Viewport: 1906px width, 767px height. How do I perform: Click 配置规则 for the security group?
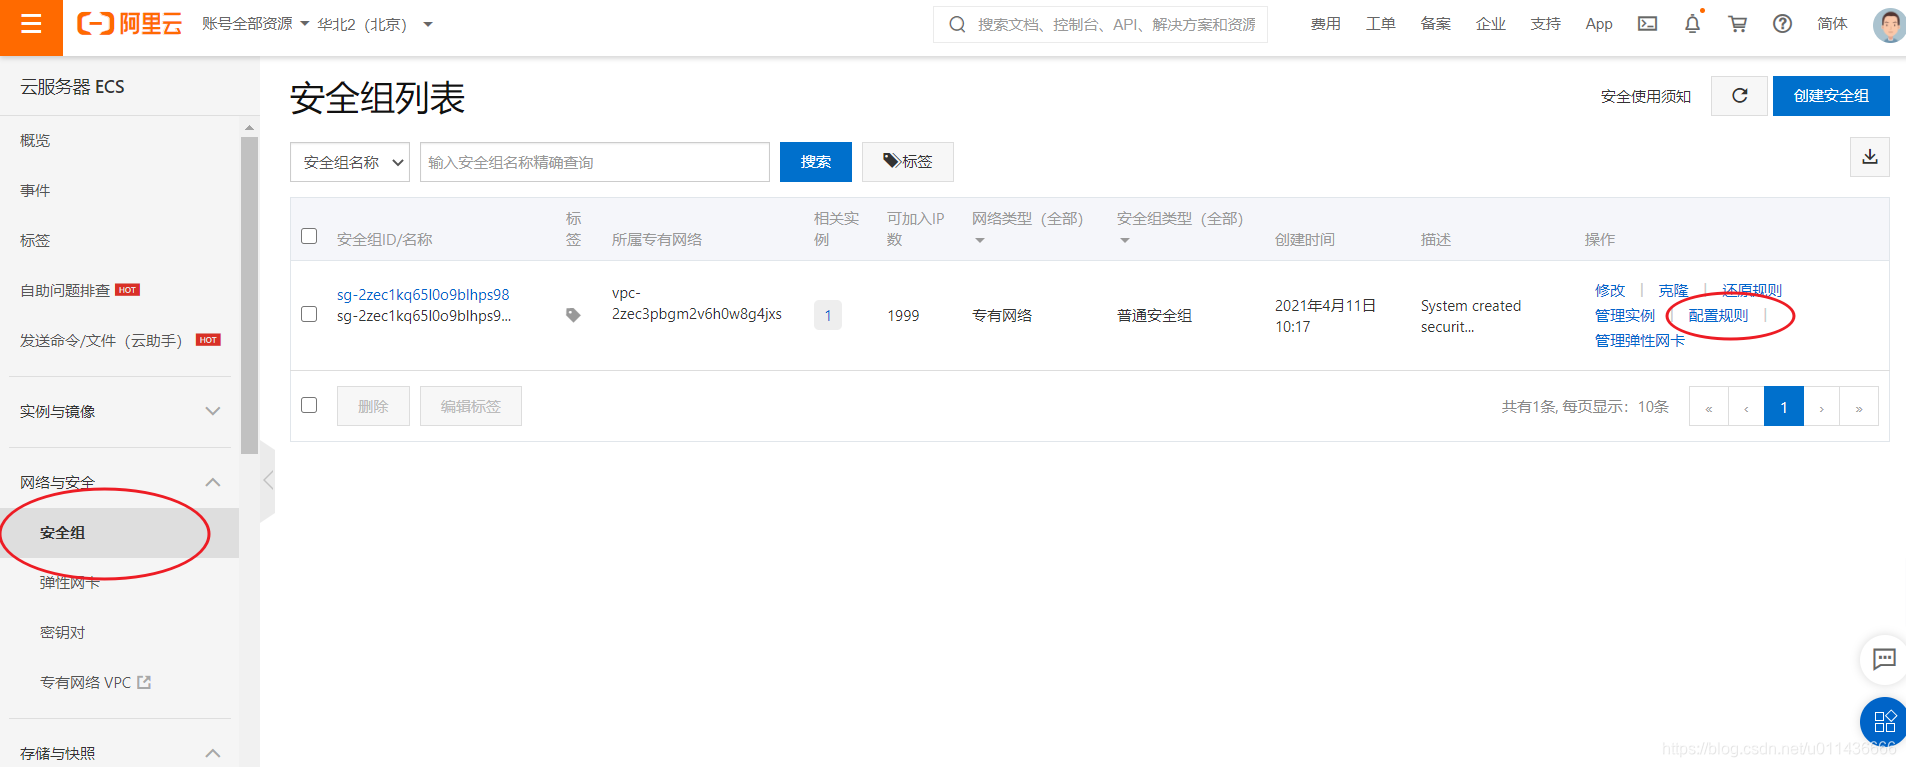(x=1718, y=315)
